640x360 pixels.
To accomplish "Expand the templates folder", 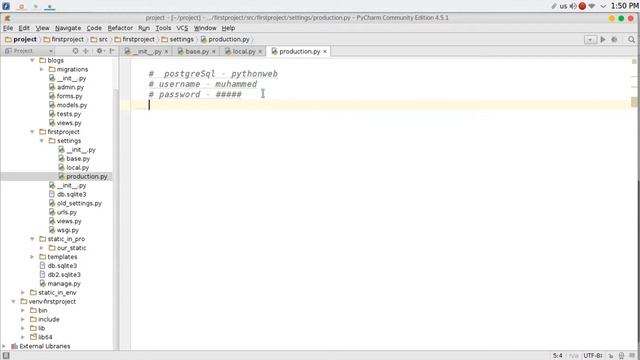I will pyautogui.click(x=32, y=257).
